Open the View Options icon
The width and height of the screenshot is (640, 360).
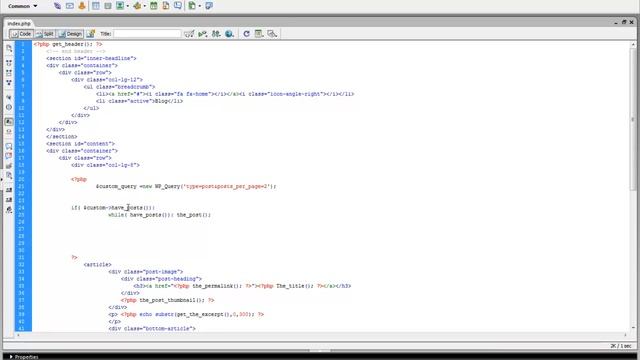coord(259,34)
